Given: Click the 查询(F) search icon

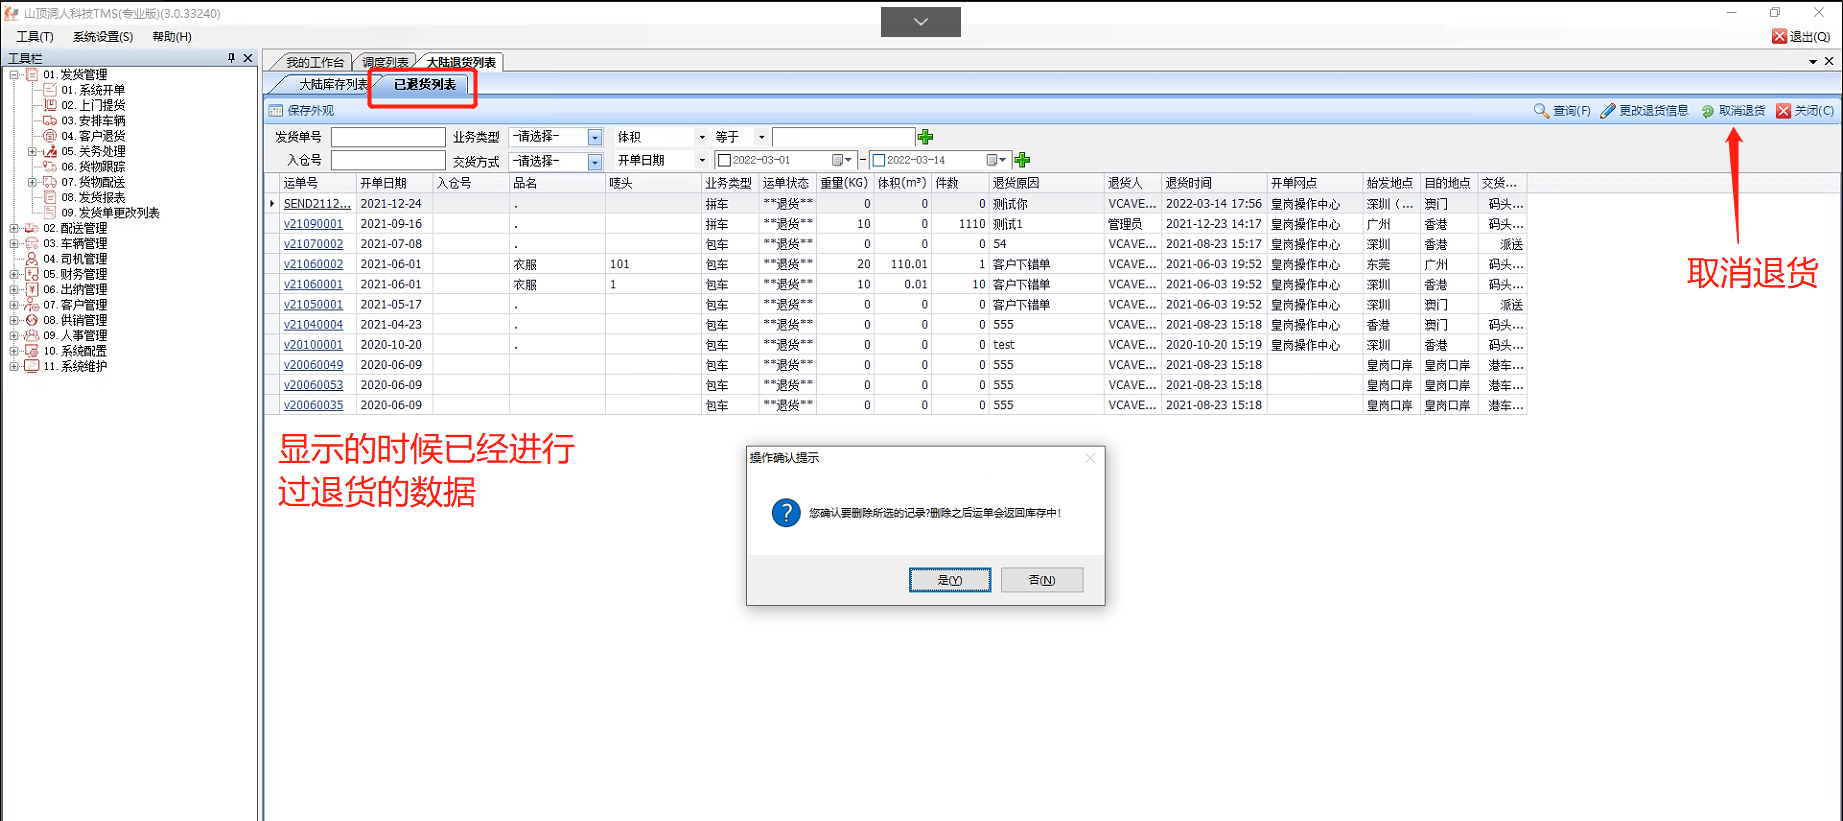Looking at the screenshot, I should pyautogui.click(x=1541, y=111).
